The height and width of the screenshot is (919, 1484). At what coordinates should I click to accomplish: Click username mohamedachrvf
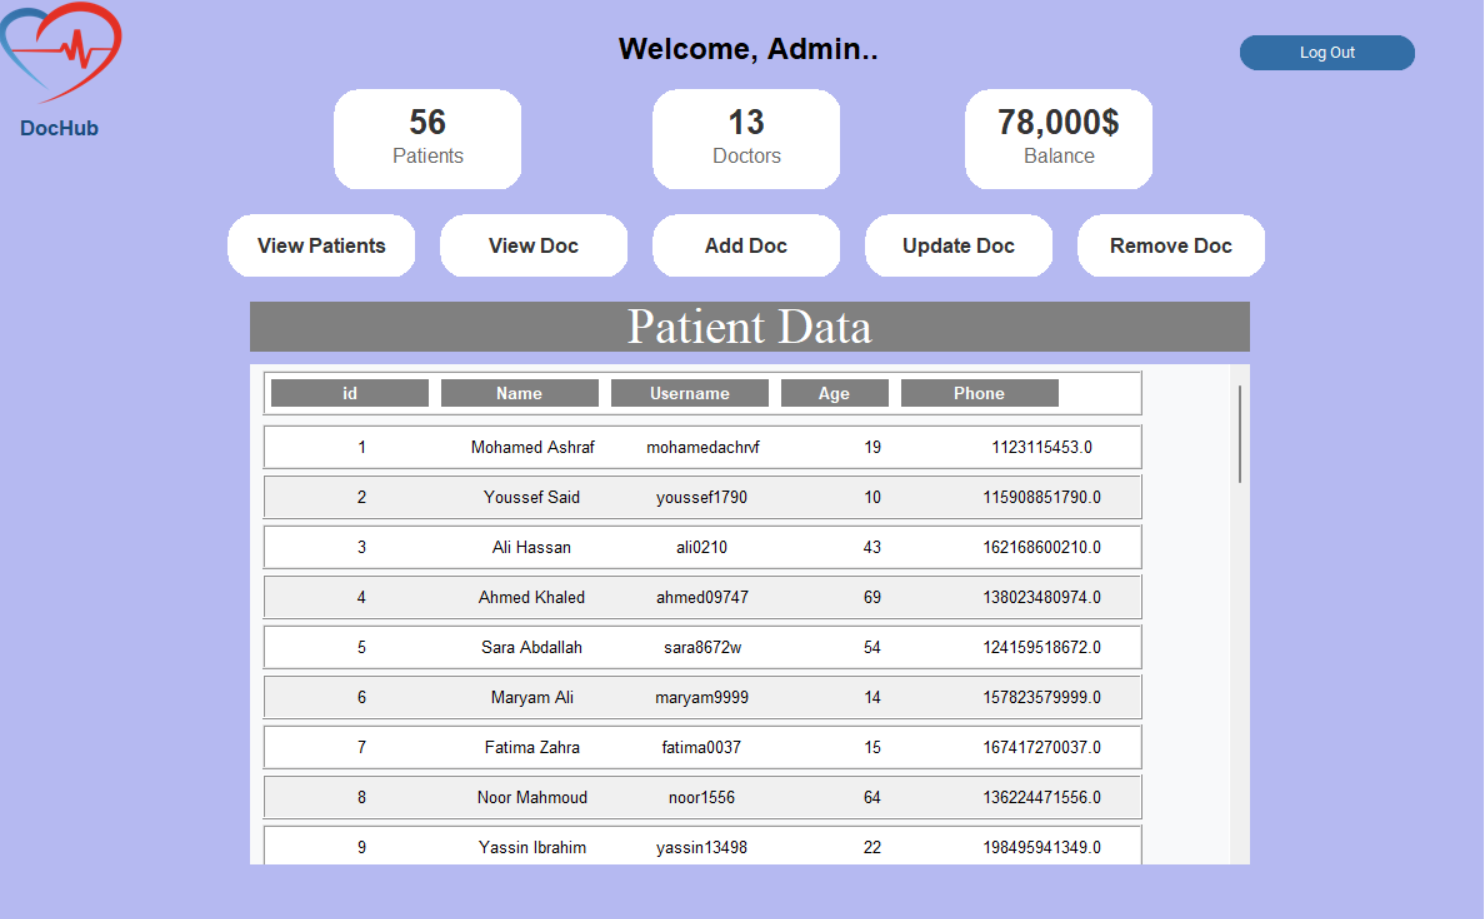(x=702, y=447)
